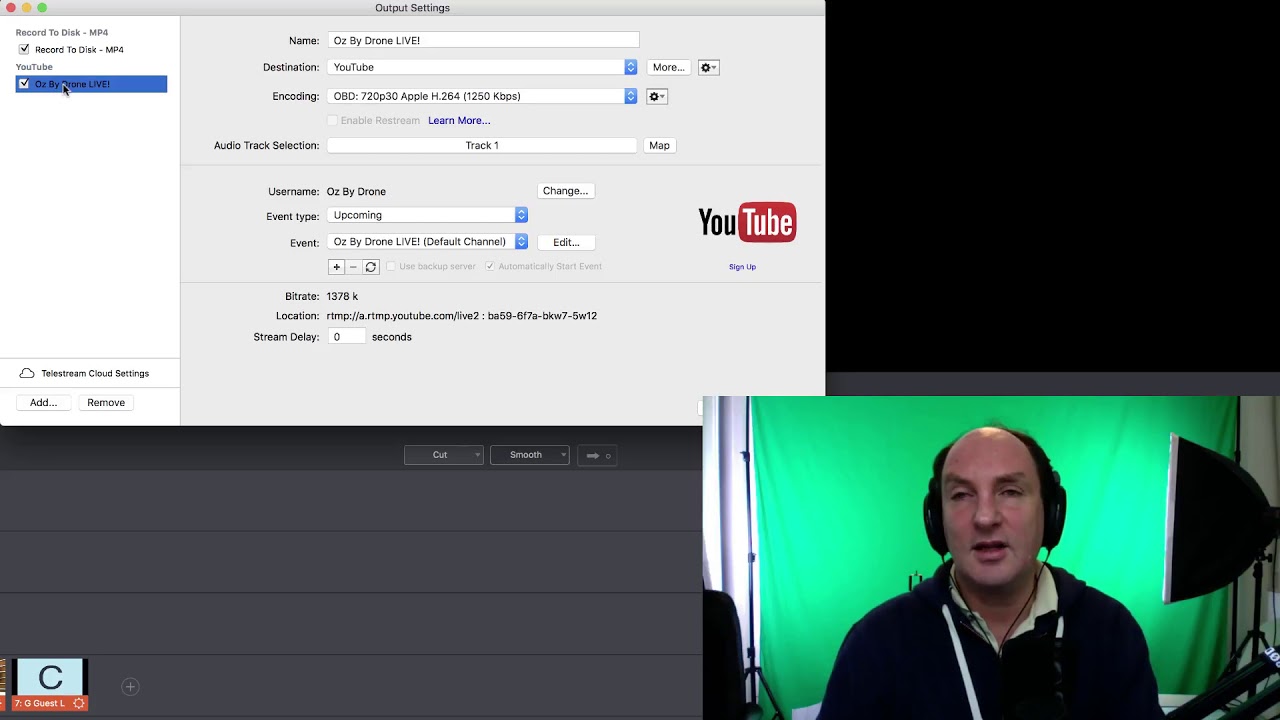
Task: Click the Edit... event button
Action: tap(566, 242)
